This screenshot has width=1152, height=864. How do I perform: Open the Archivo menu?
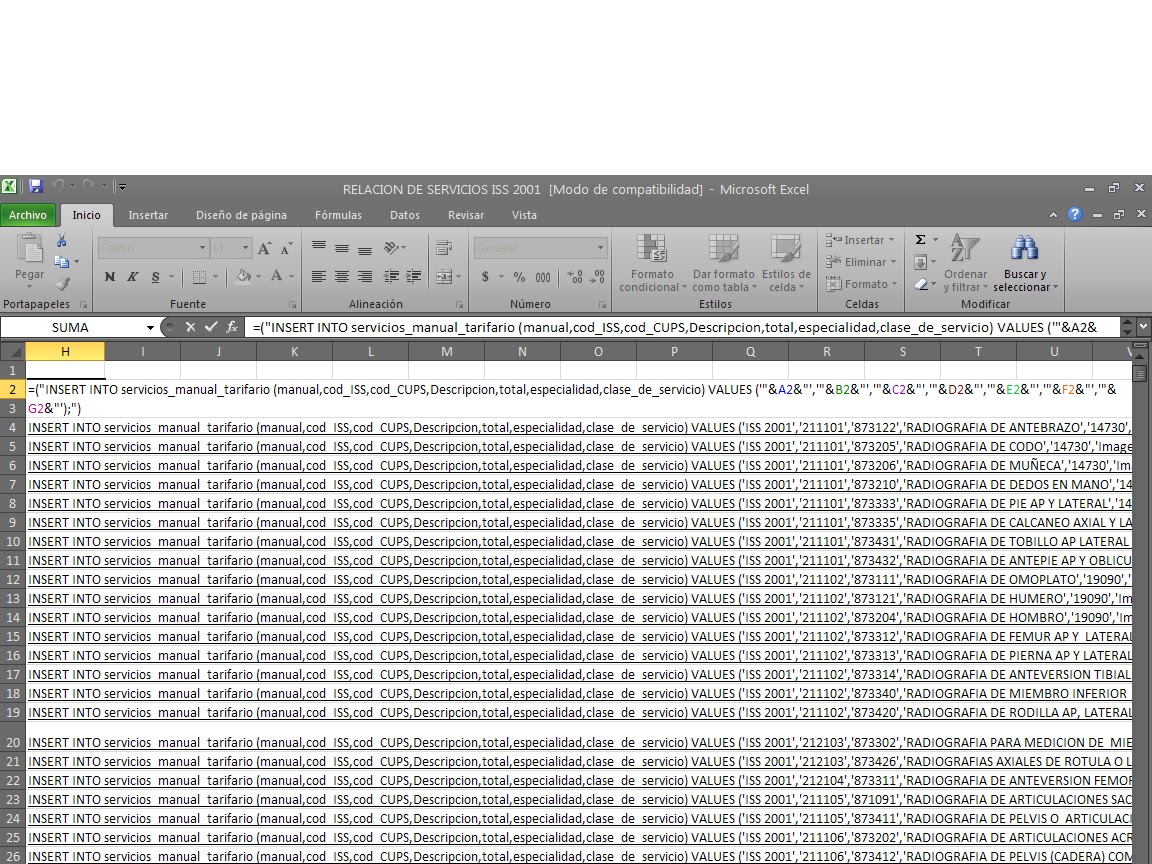coord(28,214)
